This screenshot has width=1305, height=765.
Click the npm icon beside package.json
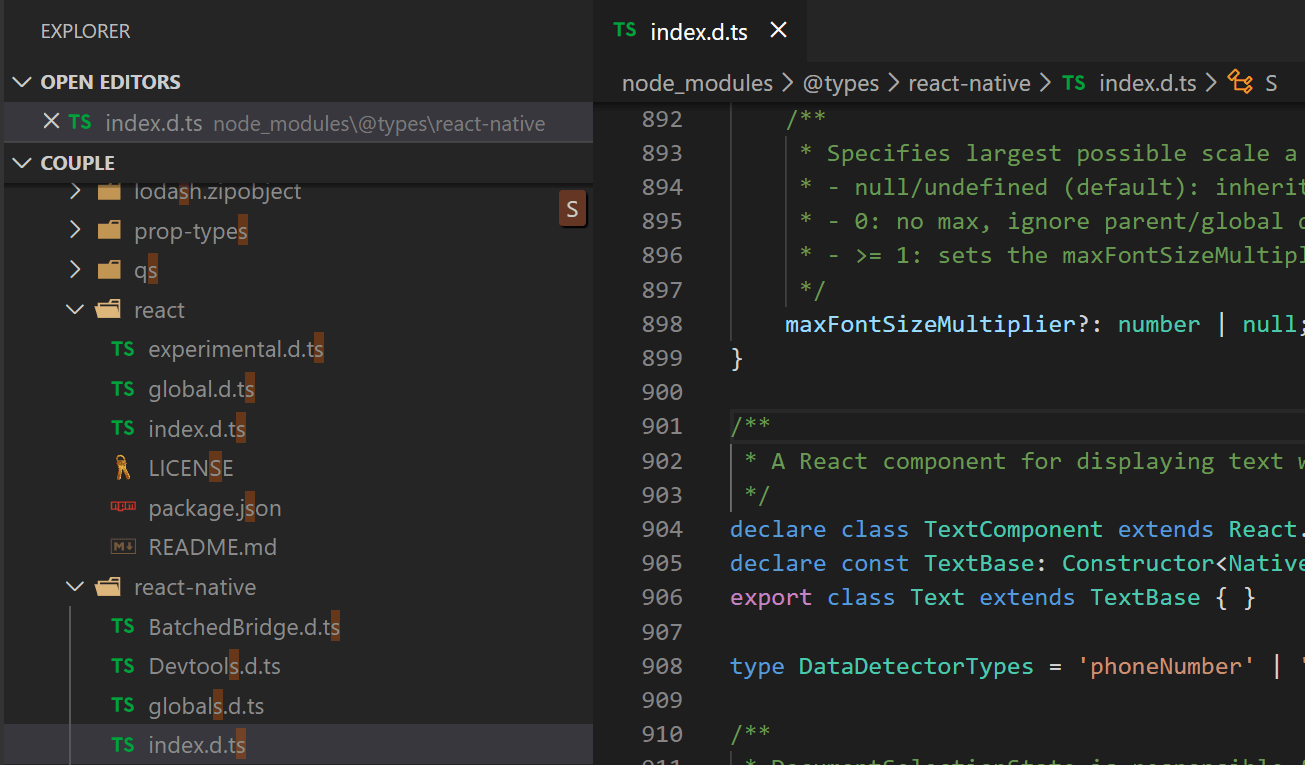coord(123,507)
